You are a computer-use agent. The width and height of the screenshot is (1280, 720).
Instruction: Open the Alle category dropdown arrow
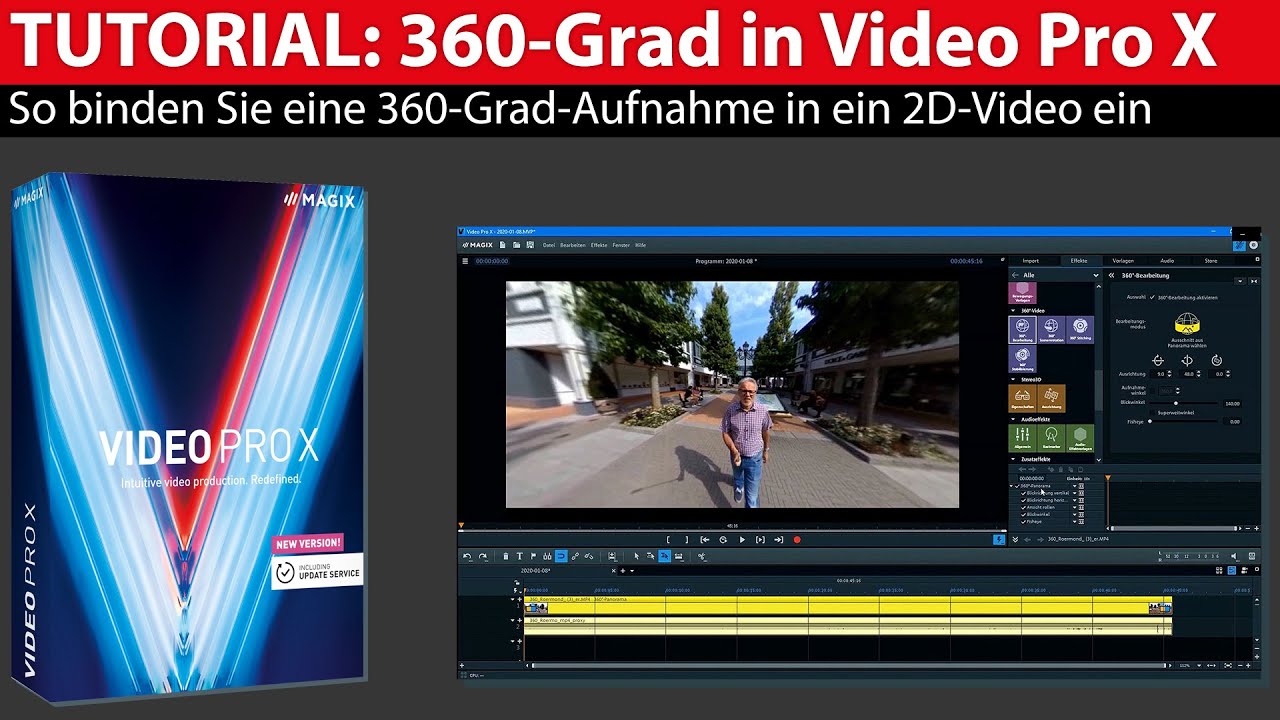1096,275
